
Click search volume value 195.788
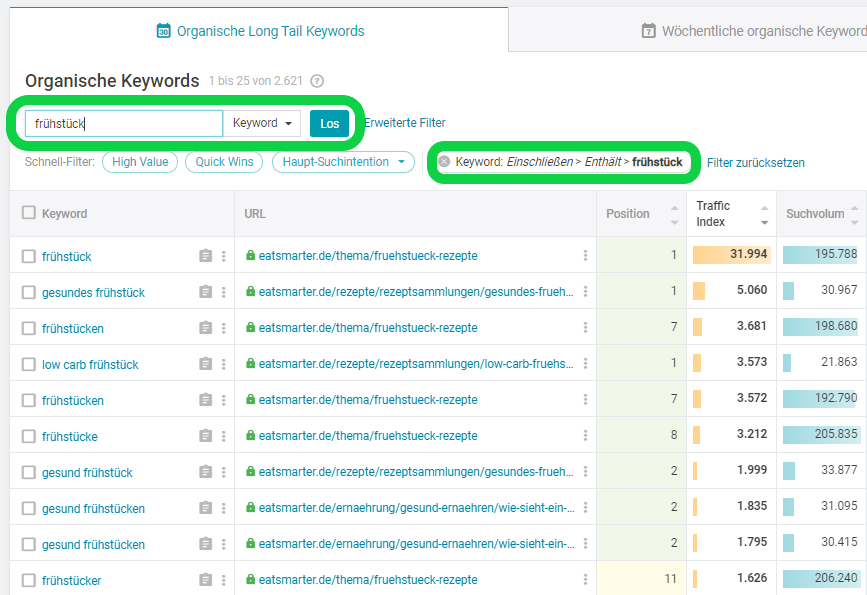[835, 254]
